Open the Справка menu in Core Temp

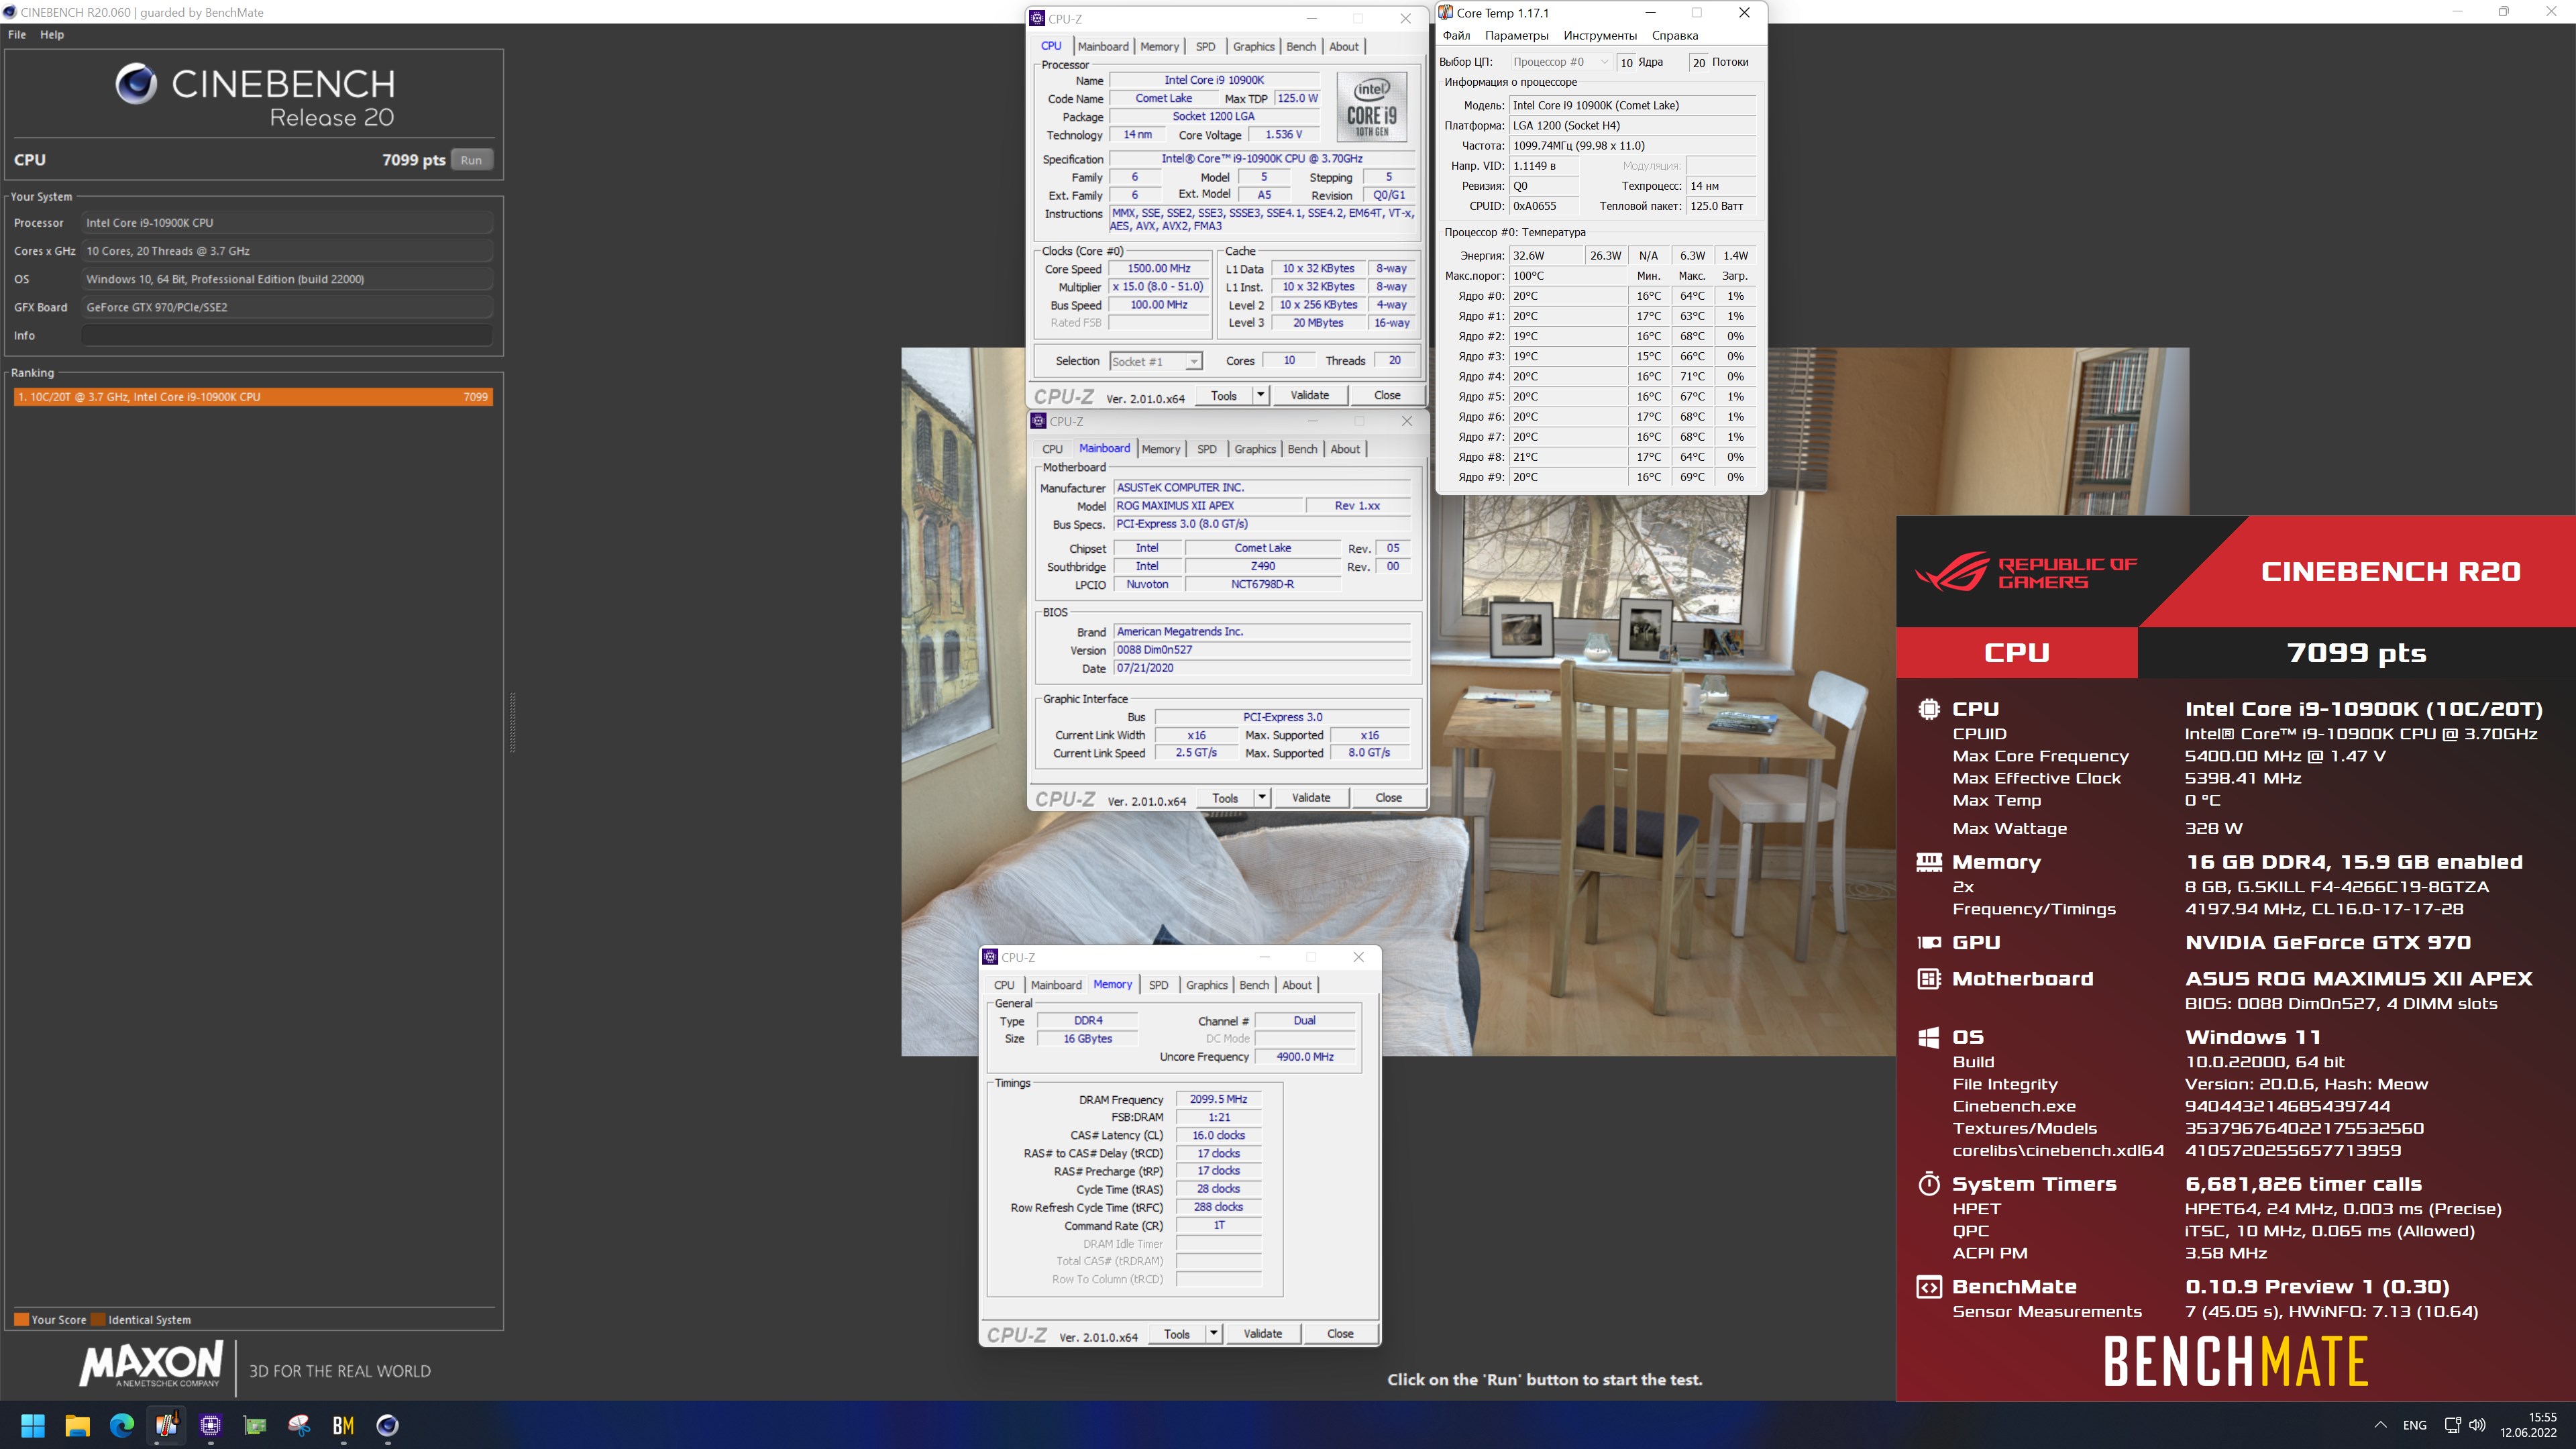(1675, 35)
